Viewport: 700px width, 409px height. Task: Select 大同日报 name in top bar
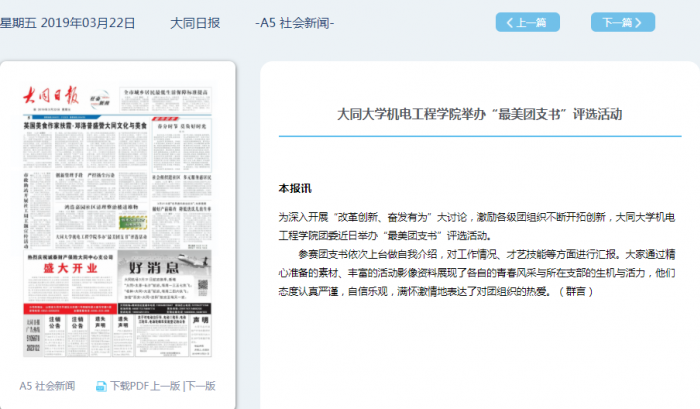(195, 22)
